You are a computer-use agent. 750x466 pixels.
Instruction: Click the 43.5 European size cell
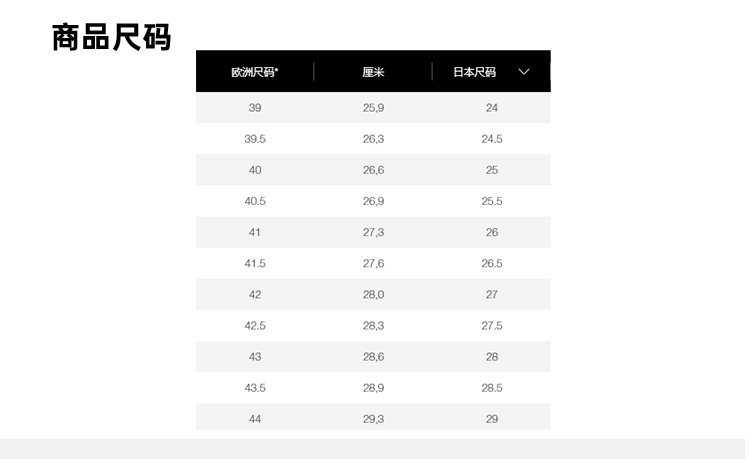pyautogui.click(x=255, y=388)
